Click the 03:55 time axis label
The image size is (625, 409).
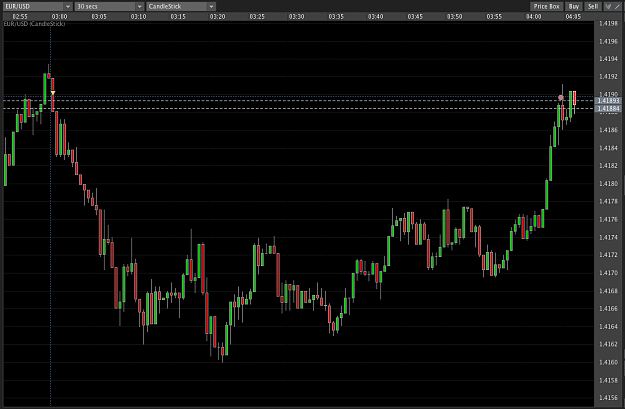click(x=494, y=17)
